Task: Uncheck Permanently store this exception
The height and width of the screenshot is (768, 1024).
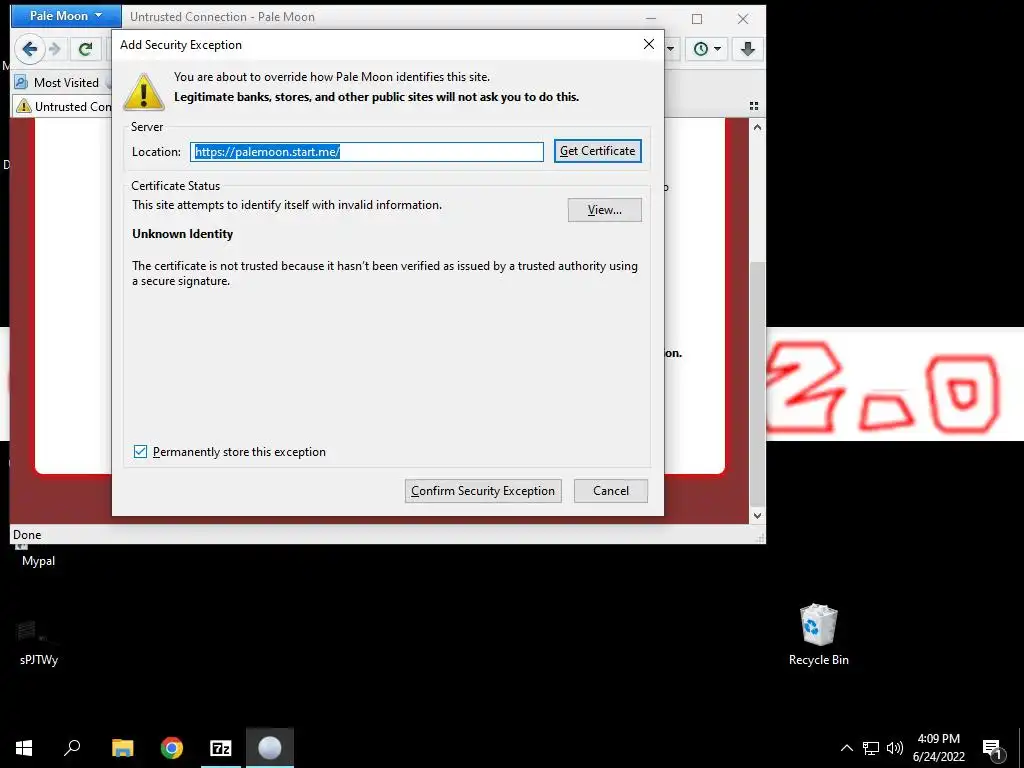Action: pyautogui.click(x=140, y=451)
